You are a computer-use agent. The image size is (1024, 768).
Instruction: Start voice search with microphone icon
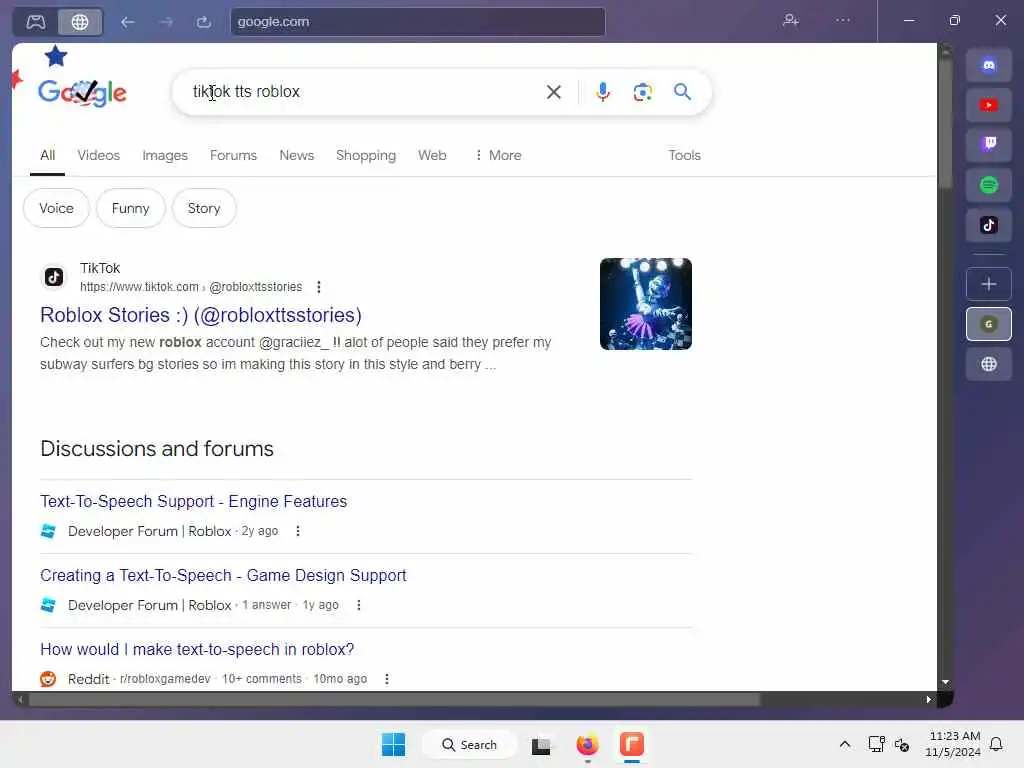point(603,92)
